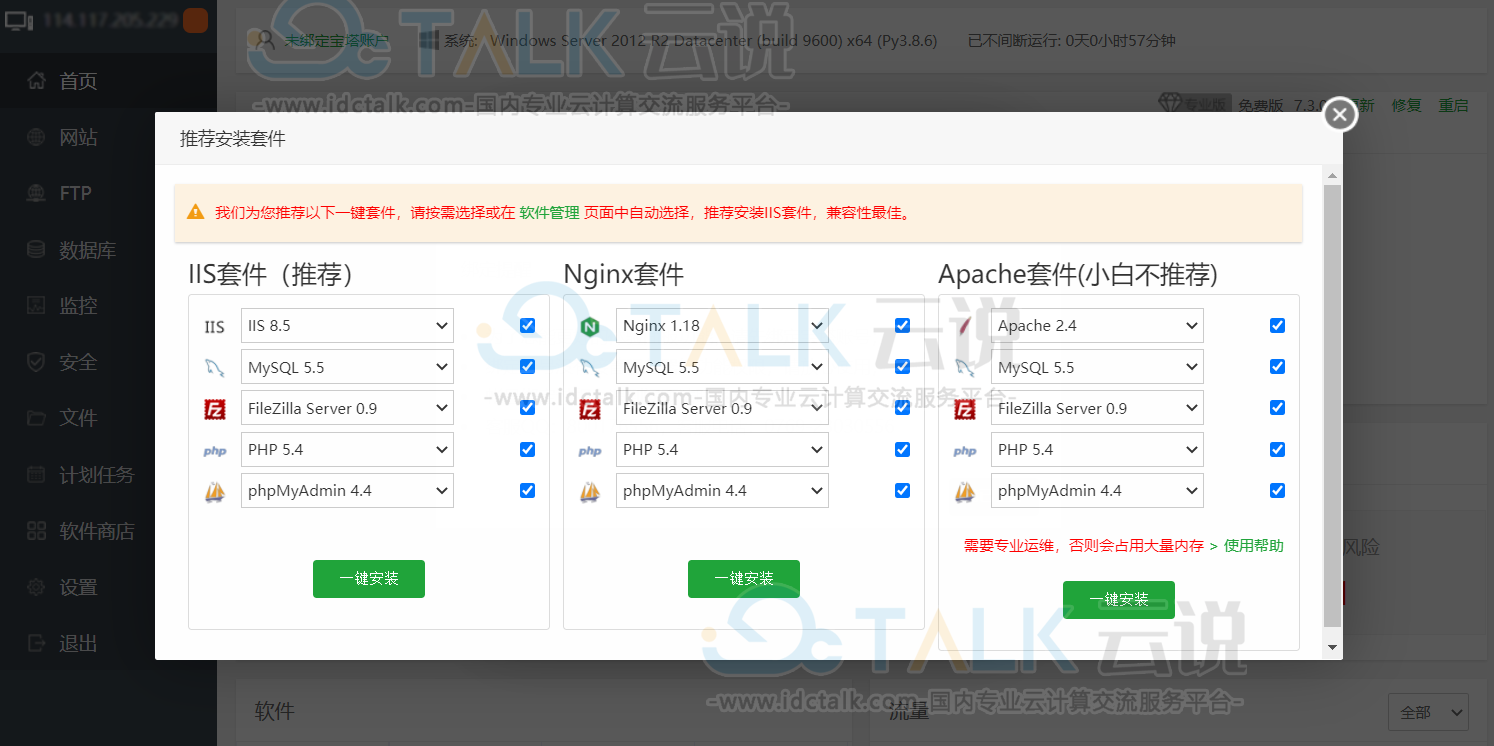Open the 软件管理 link in notice
Viewport: 1494px width, 746px height.
[549, 213]
